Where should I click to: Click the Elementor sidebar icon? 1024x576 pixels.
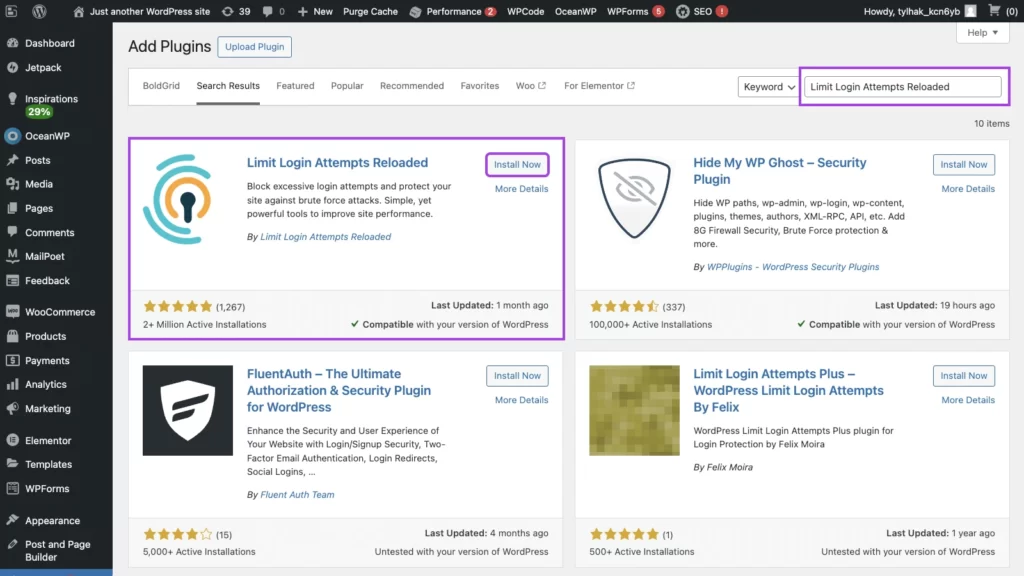[12, 440]
